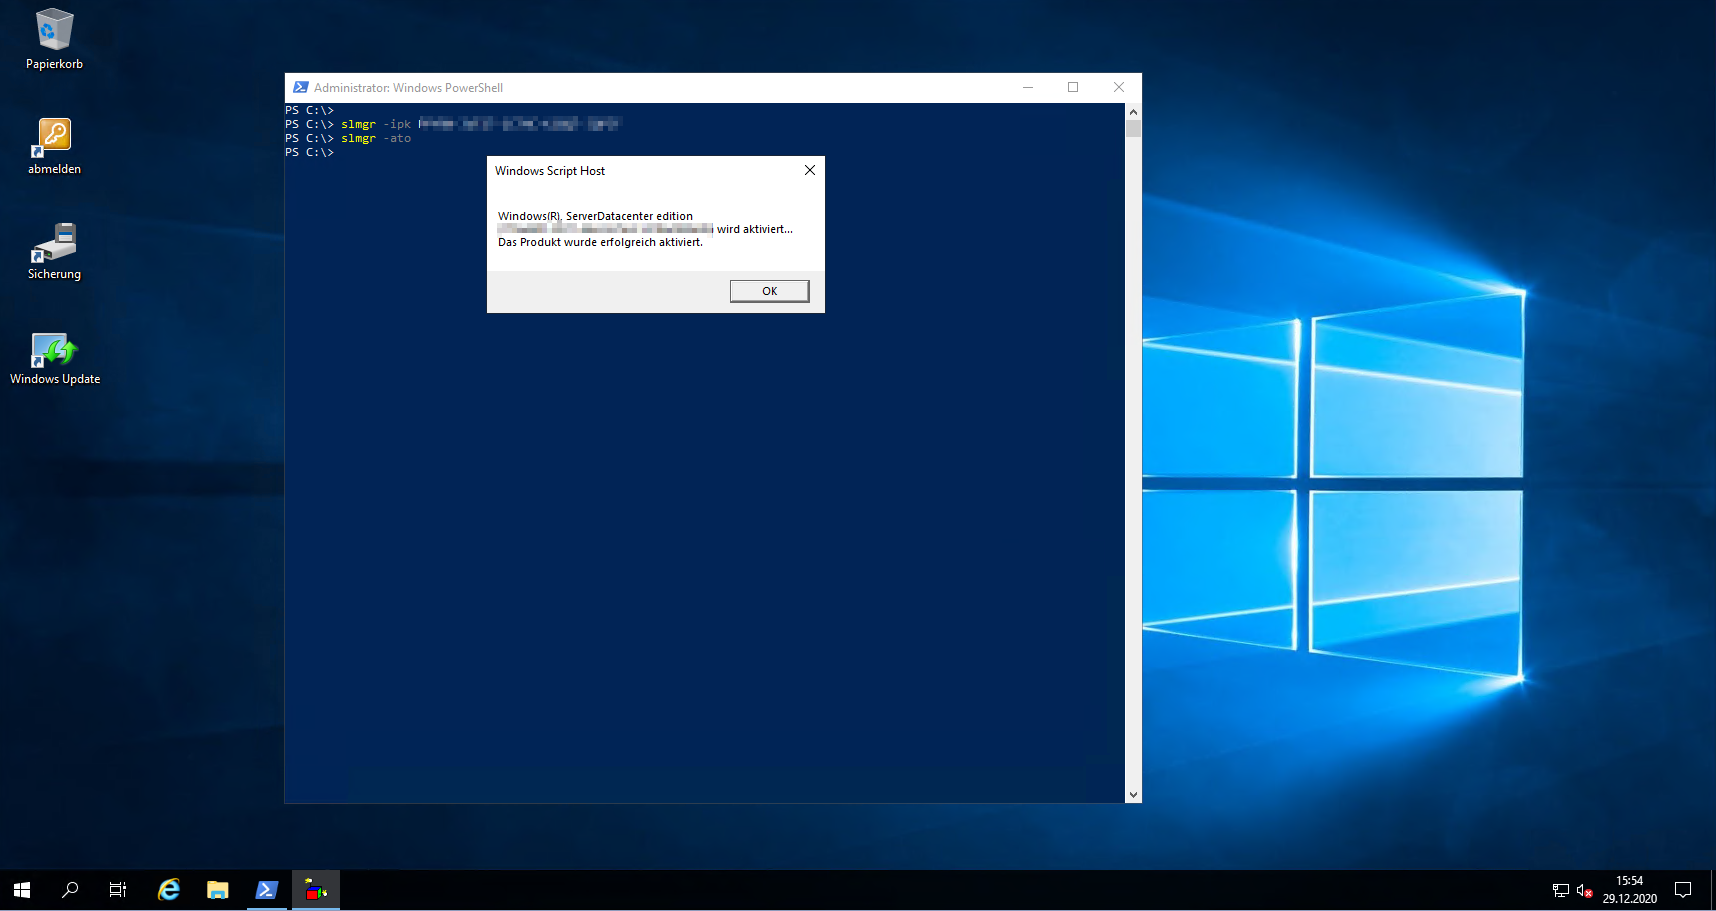The width and height of the screenshot is (1716, 911).
Task: Click 'Das Produkt wurde erfolgreich aktiviert.' text
Action: pyautogui.click(x=600, y=242)
